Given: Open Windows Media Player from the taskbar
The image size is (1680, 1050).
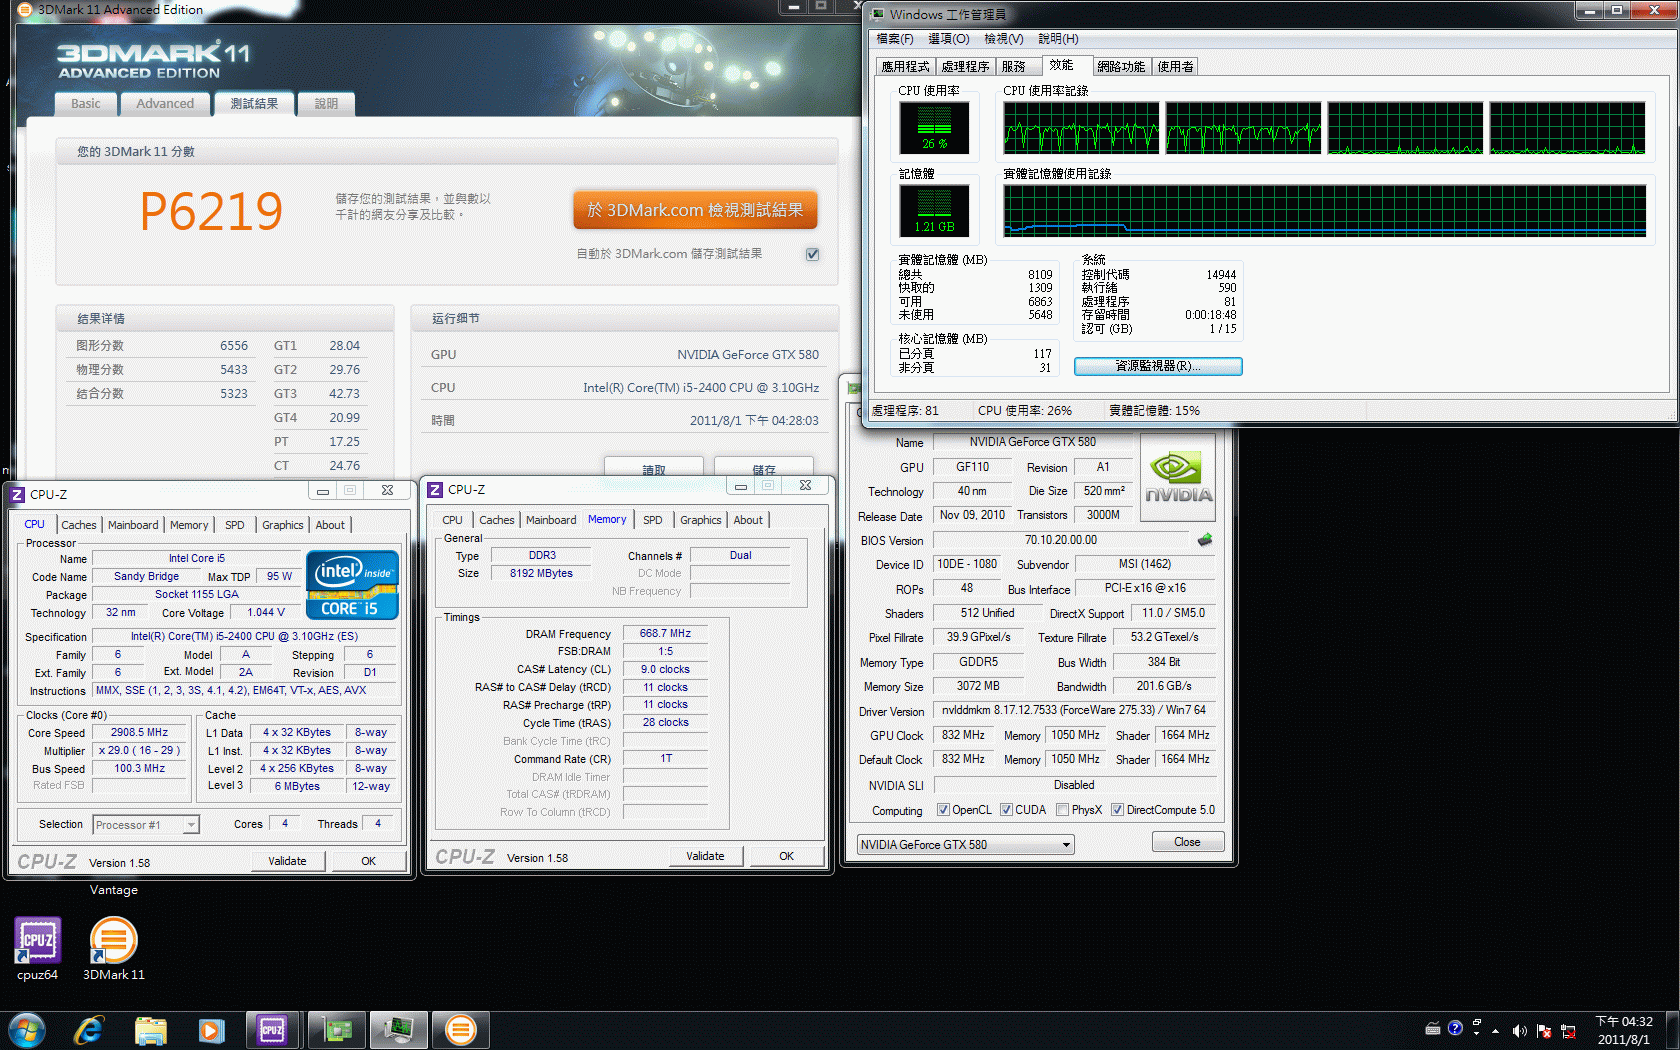Looking at the screenshot, I should click(211, 1030).
